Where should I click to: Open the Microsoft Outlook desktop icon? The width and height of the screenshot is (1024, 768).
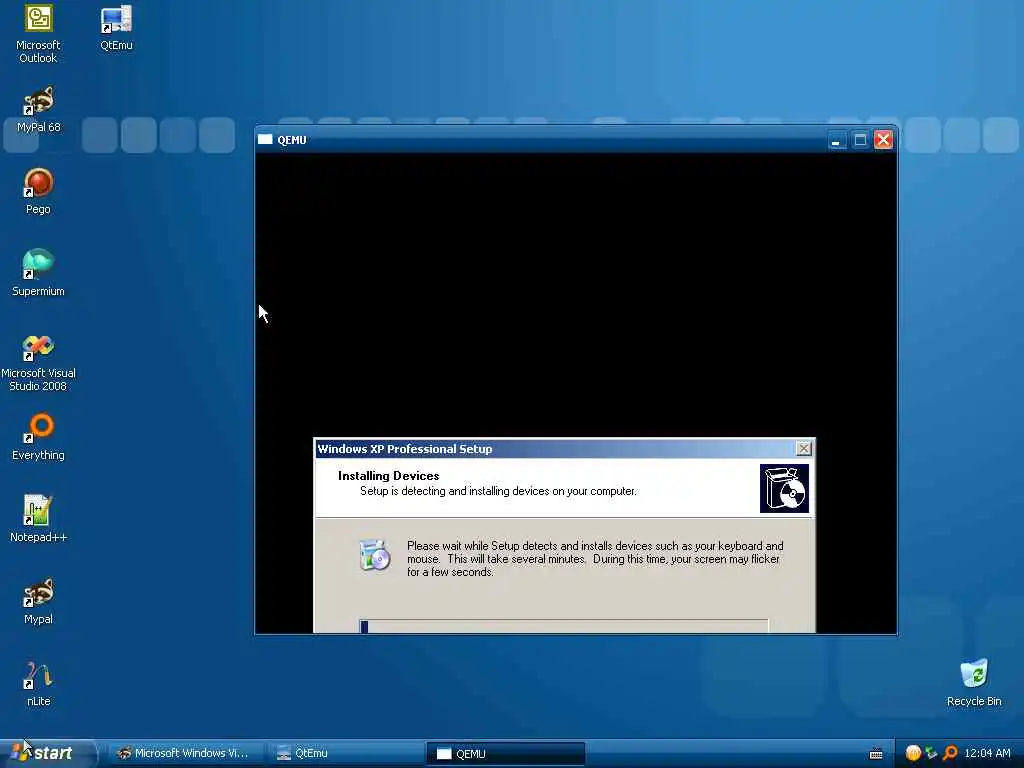(x=38, y=34)
